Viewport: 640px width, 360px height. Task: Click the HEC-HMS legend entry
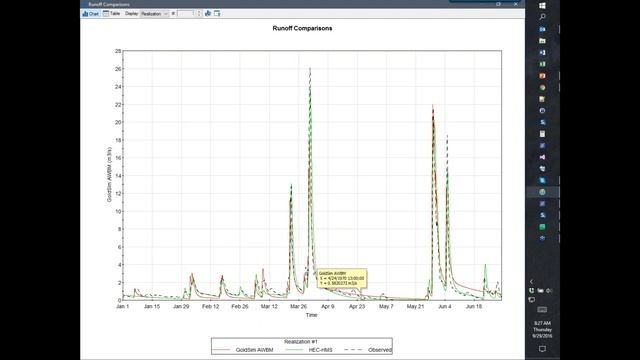click(x=320, y=350)
